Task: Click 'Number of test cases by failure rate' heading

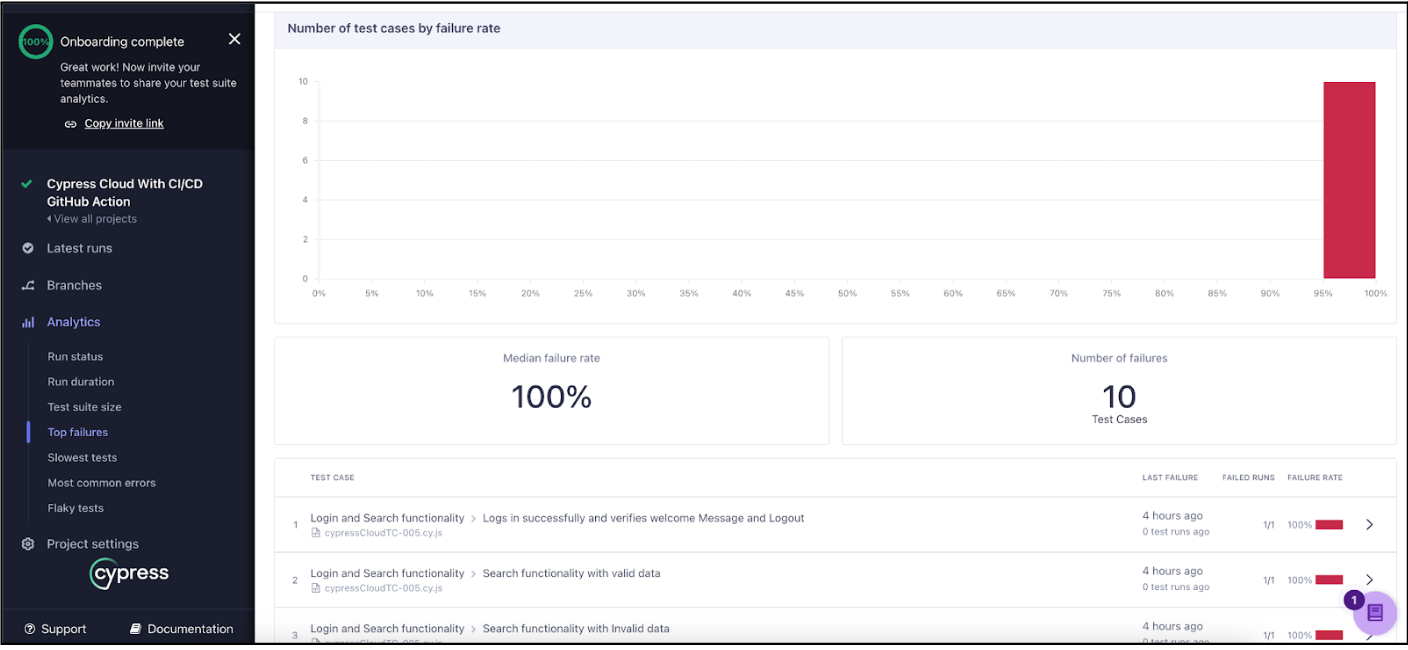Action: coord(394,28)
